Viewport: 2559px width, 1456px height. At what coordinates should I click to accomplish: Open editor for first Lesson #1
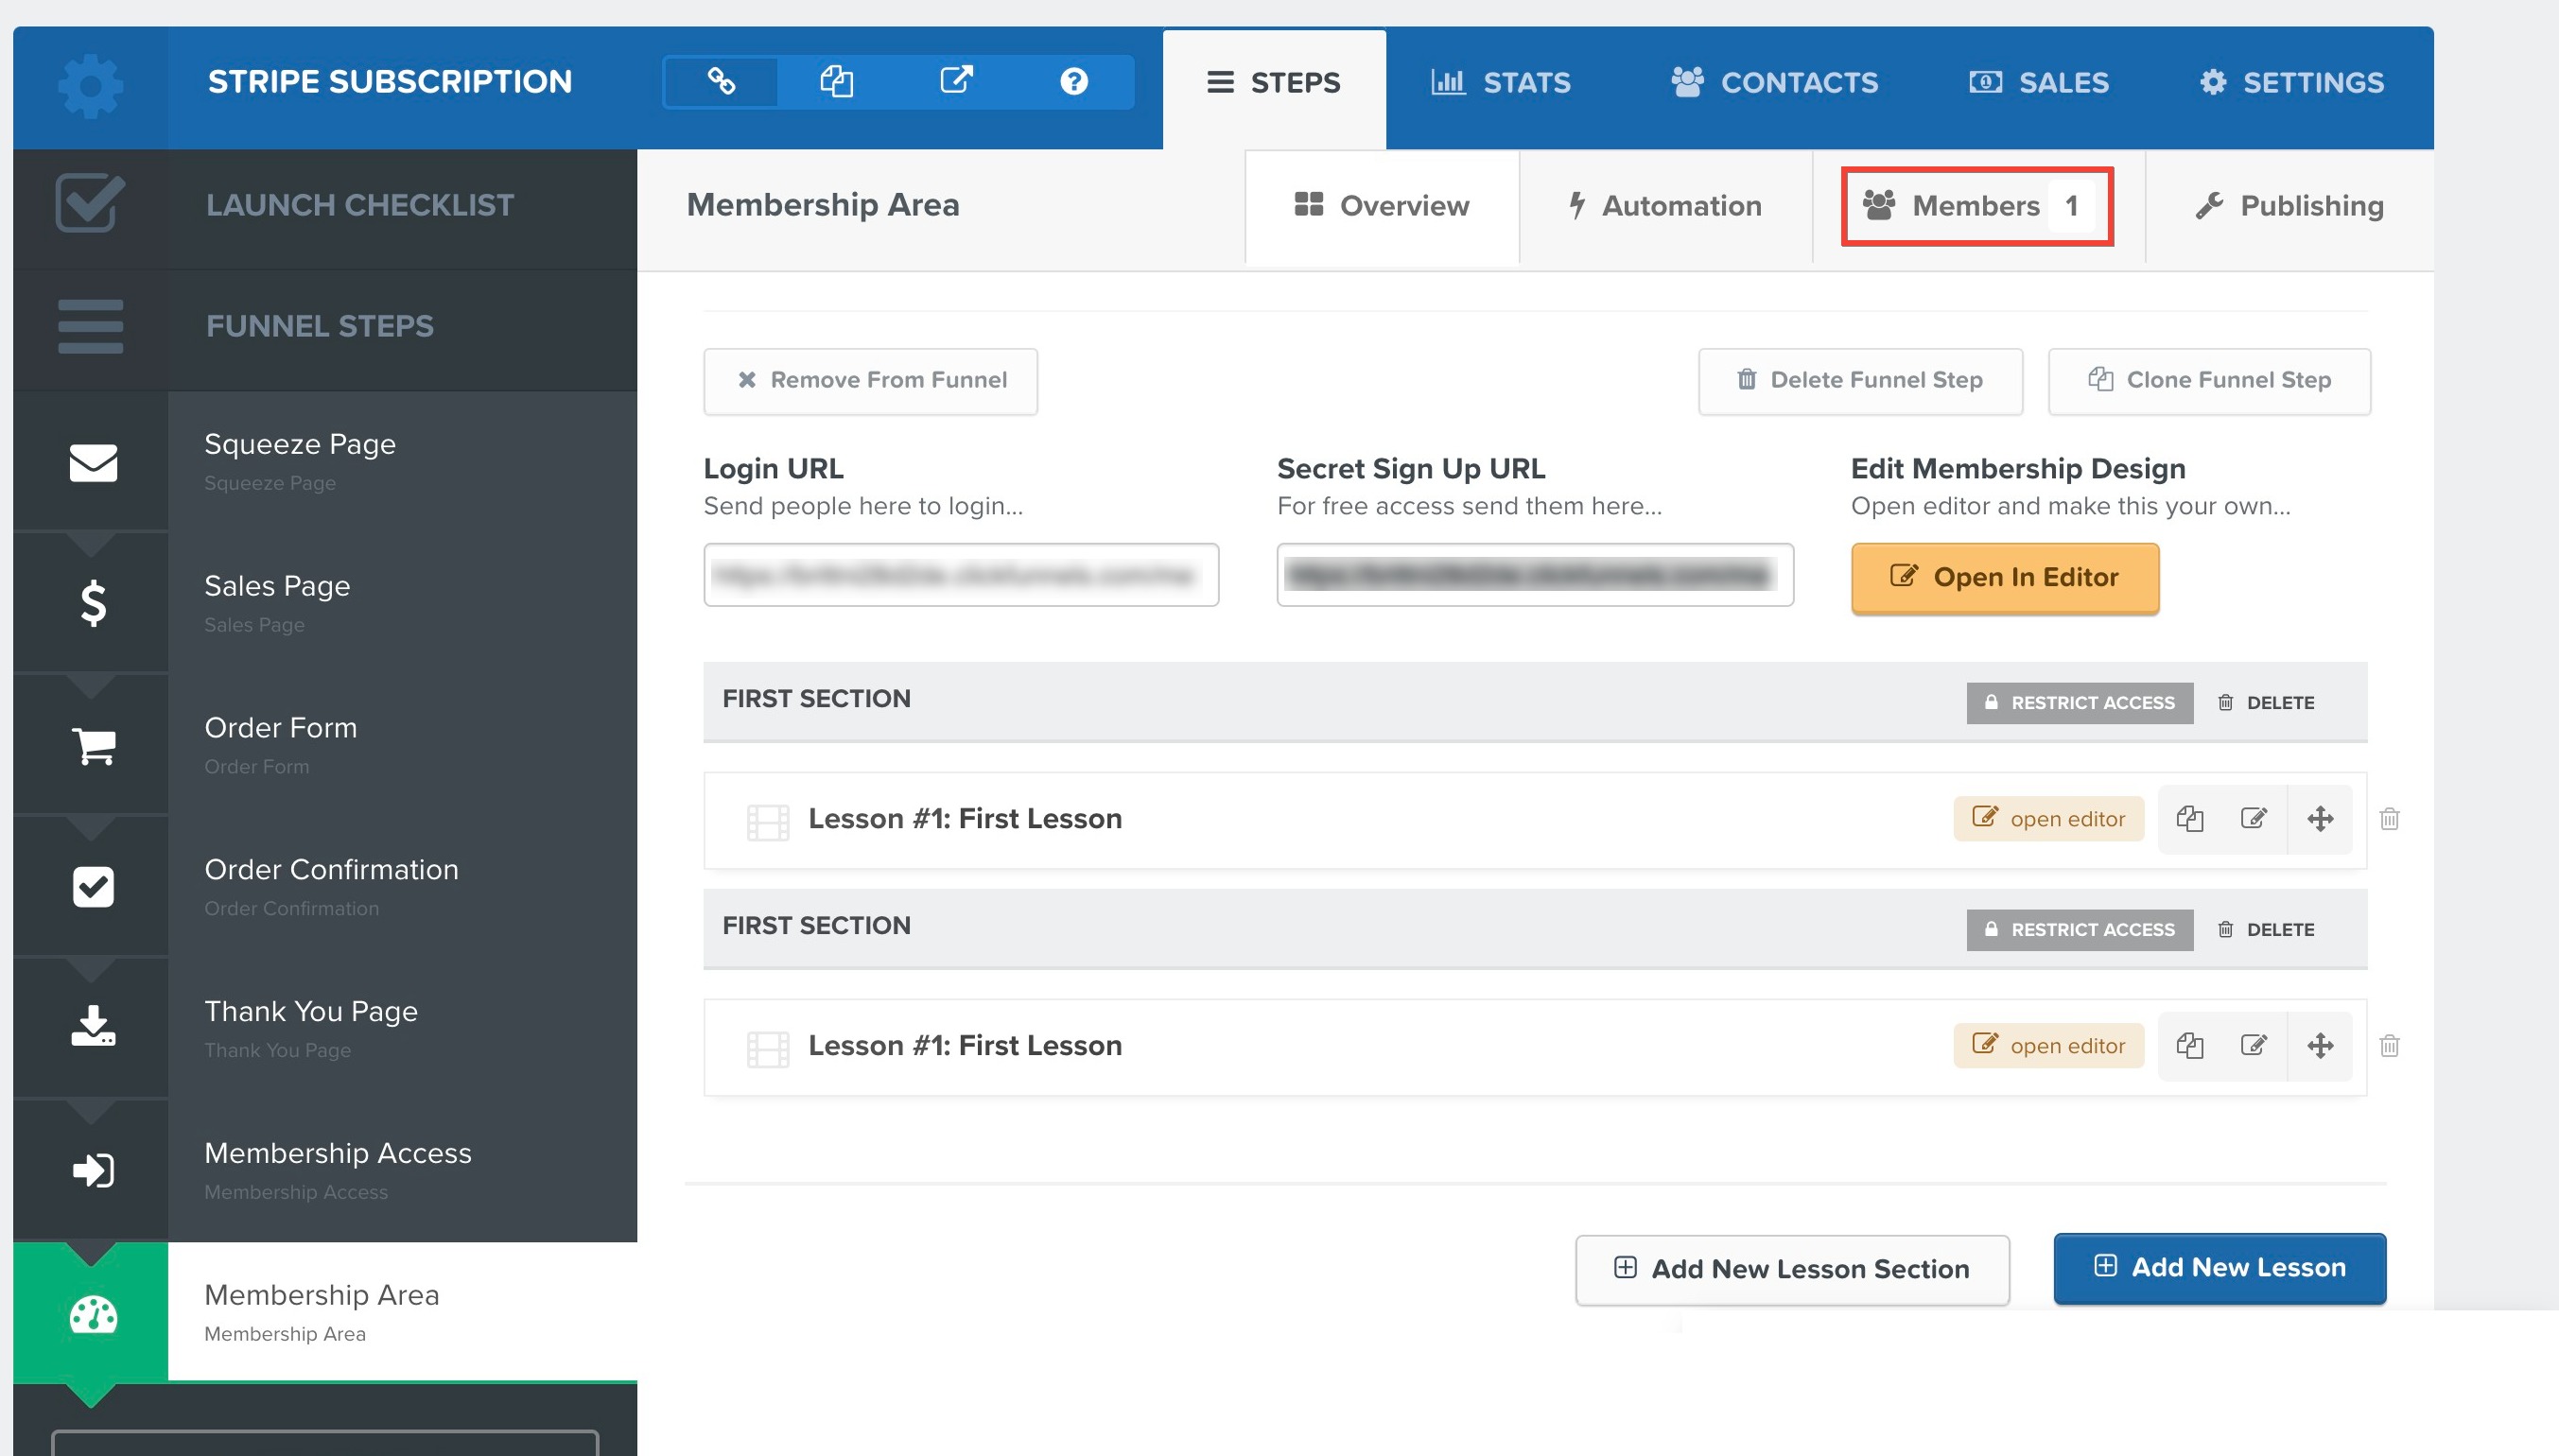point(2047,817)
